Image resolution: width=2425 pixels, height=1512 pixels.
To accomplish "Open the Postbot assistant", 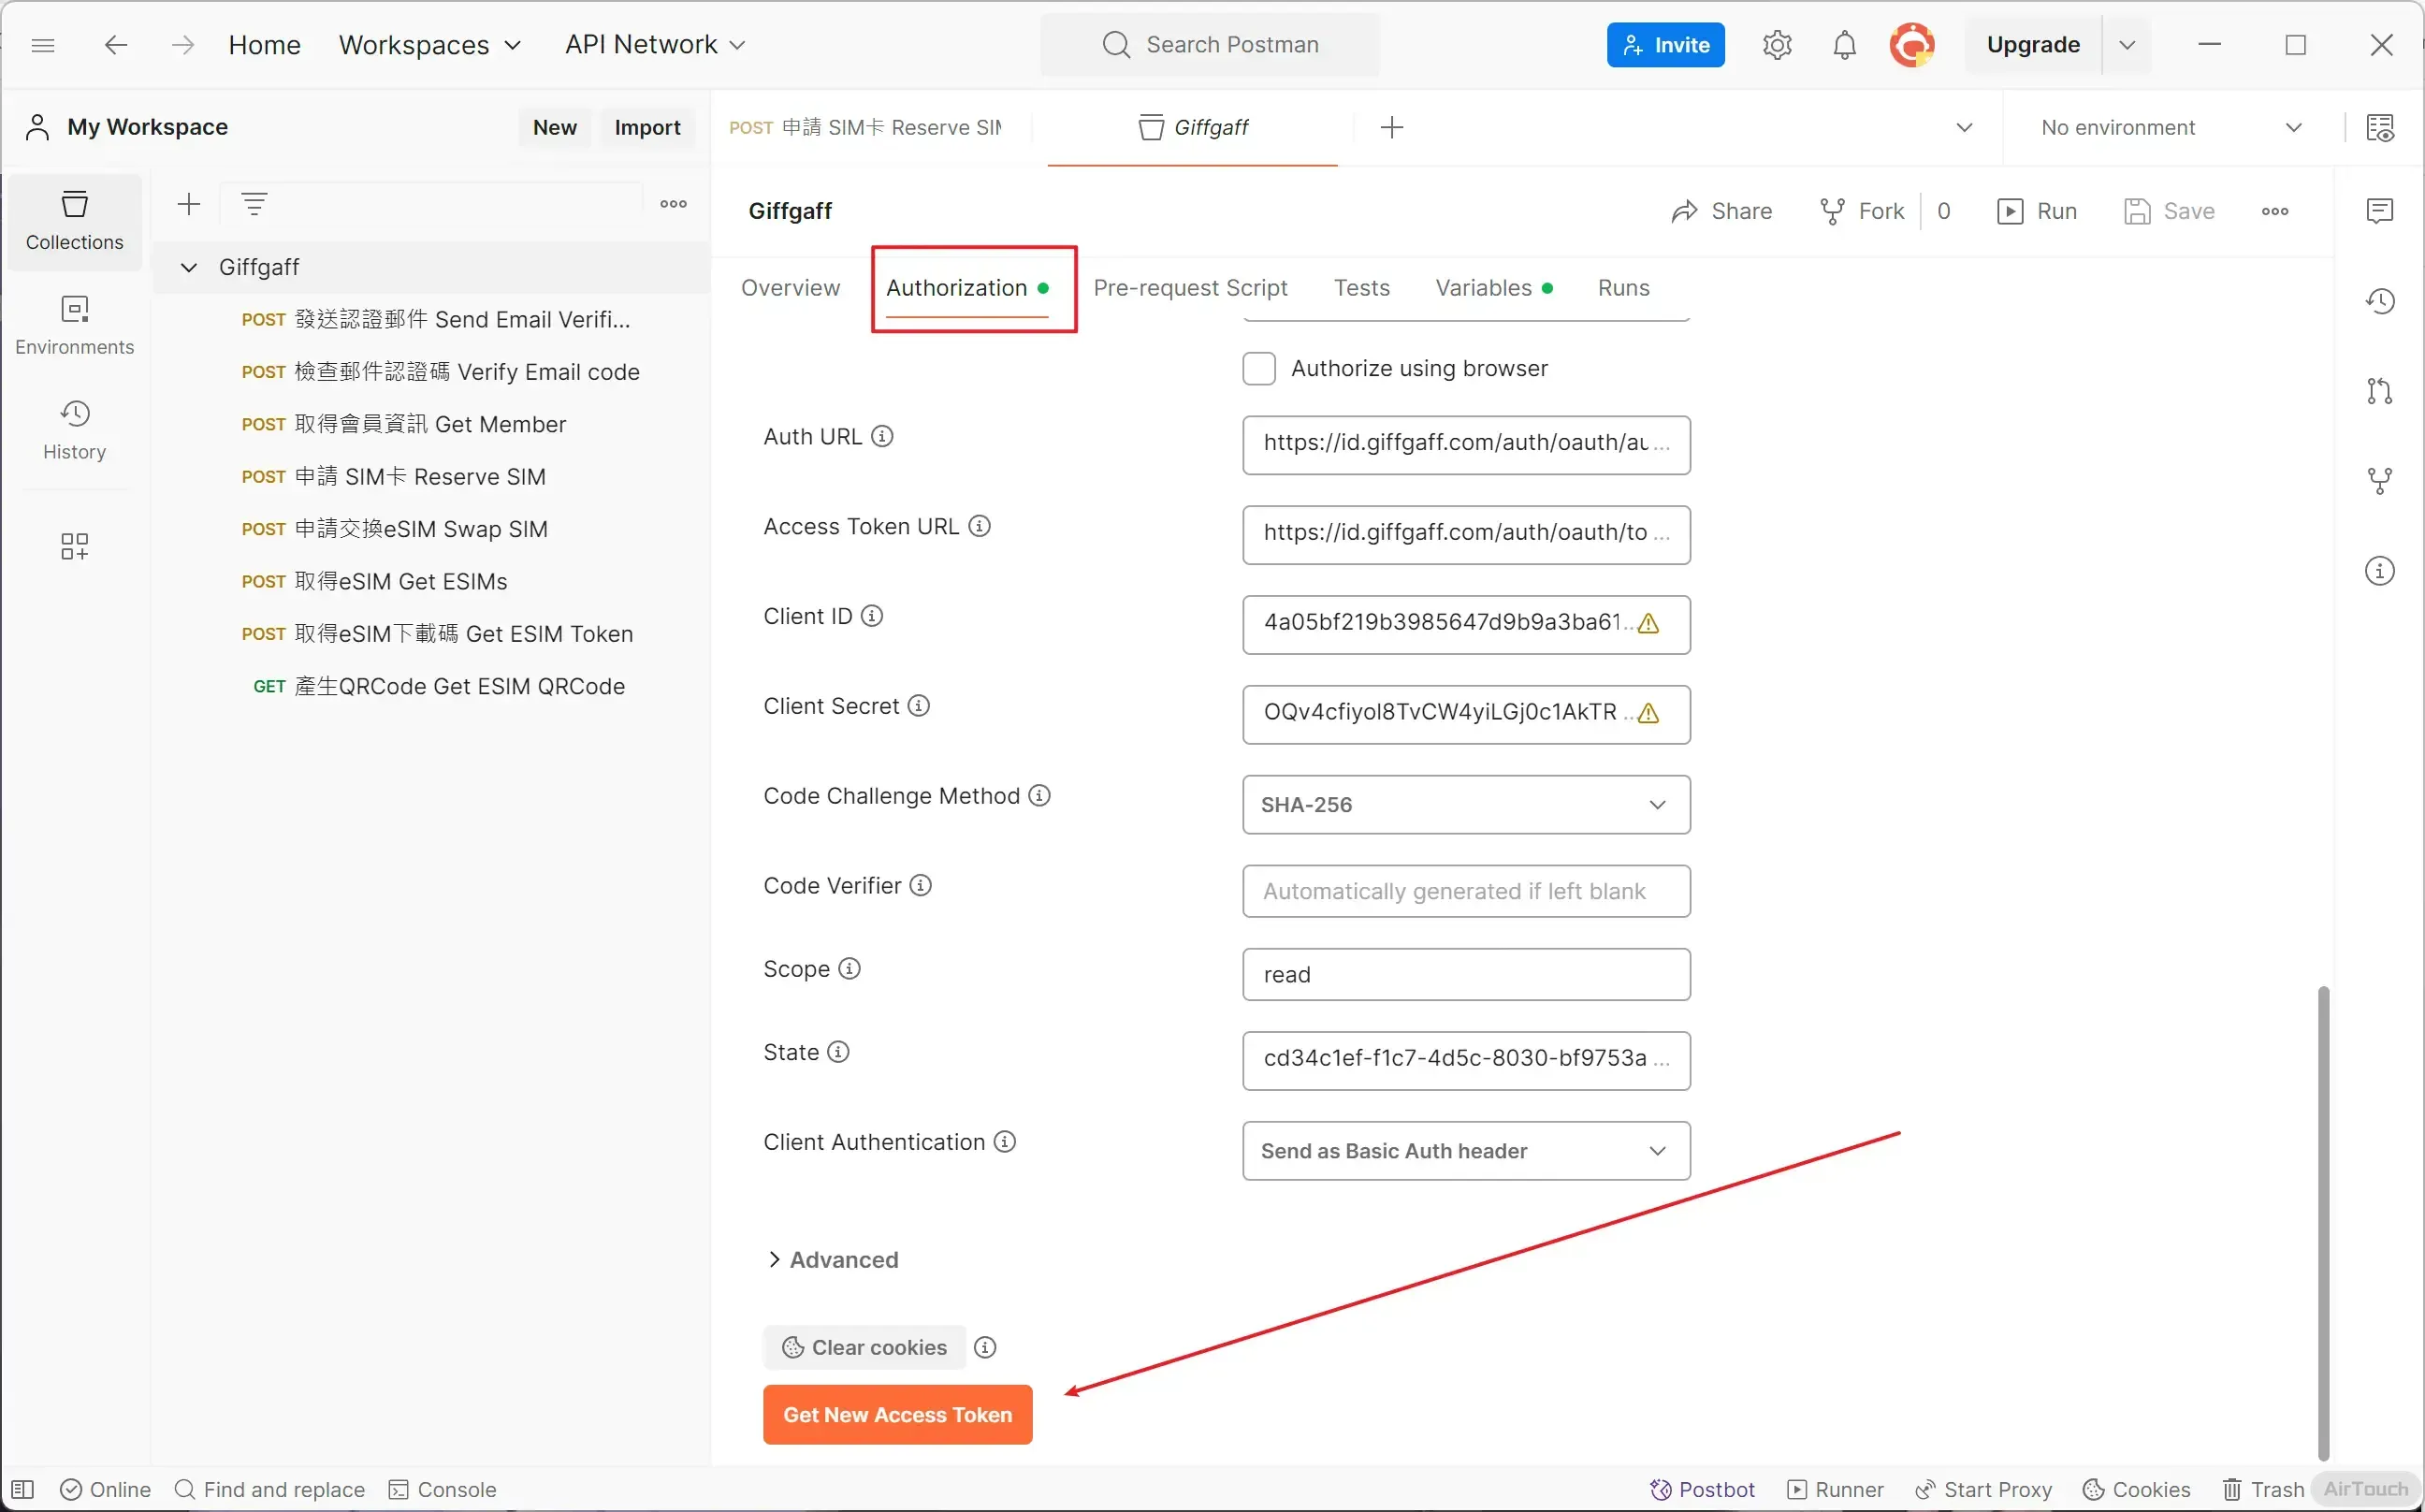I will pyautogui.click(x=1701, y=1489).
